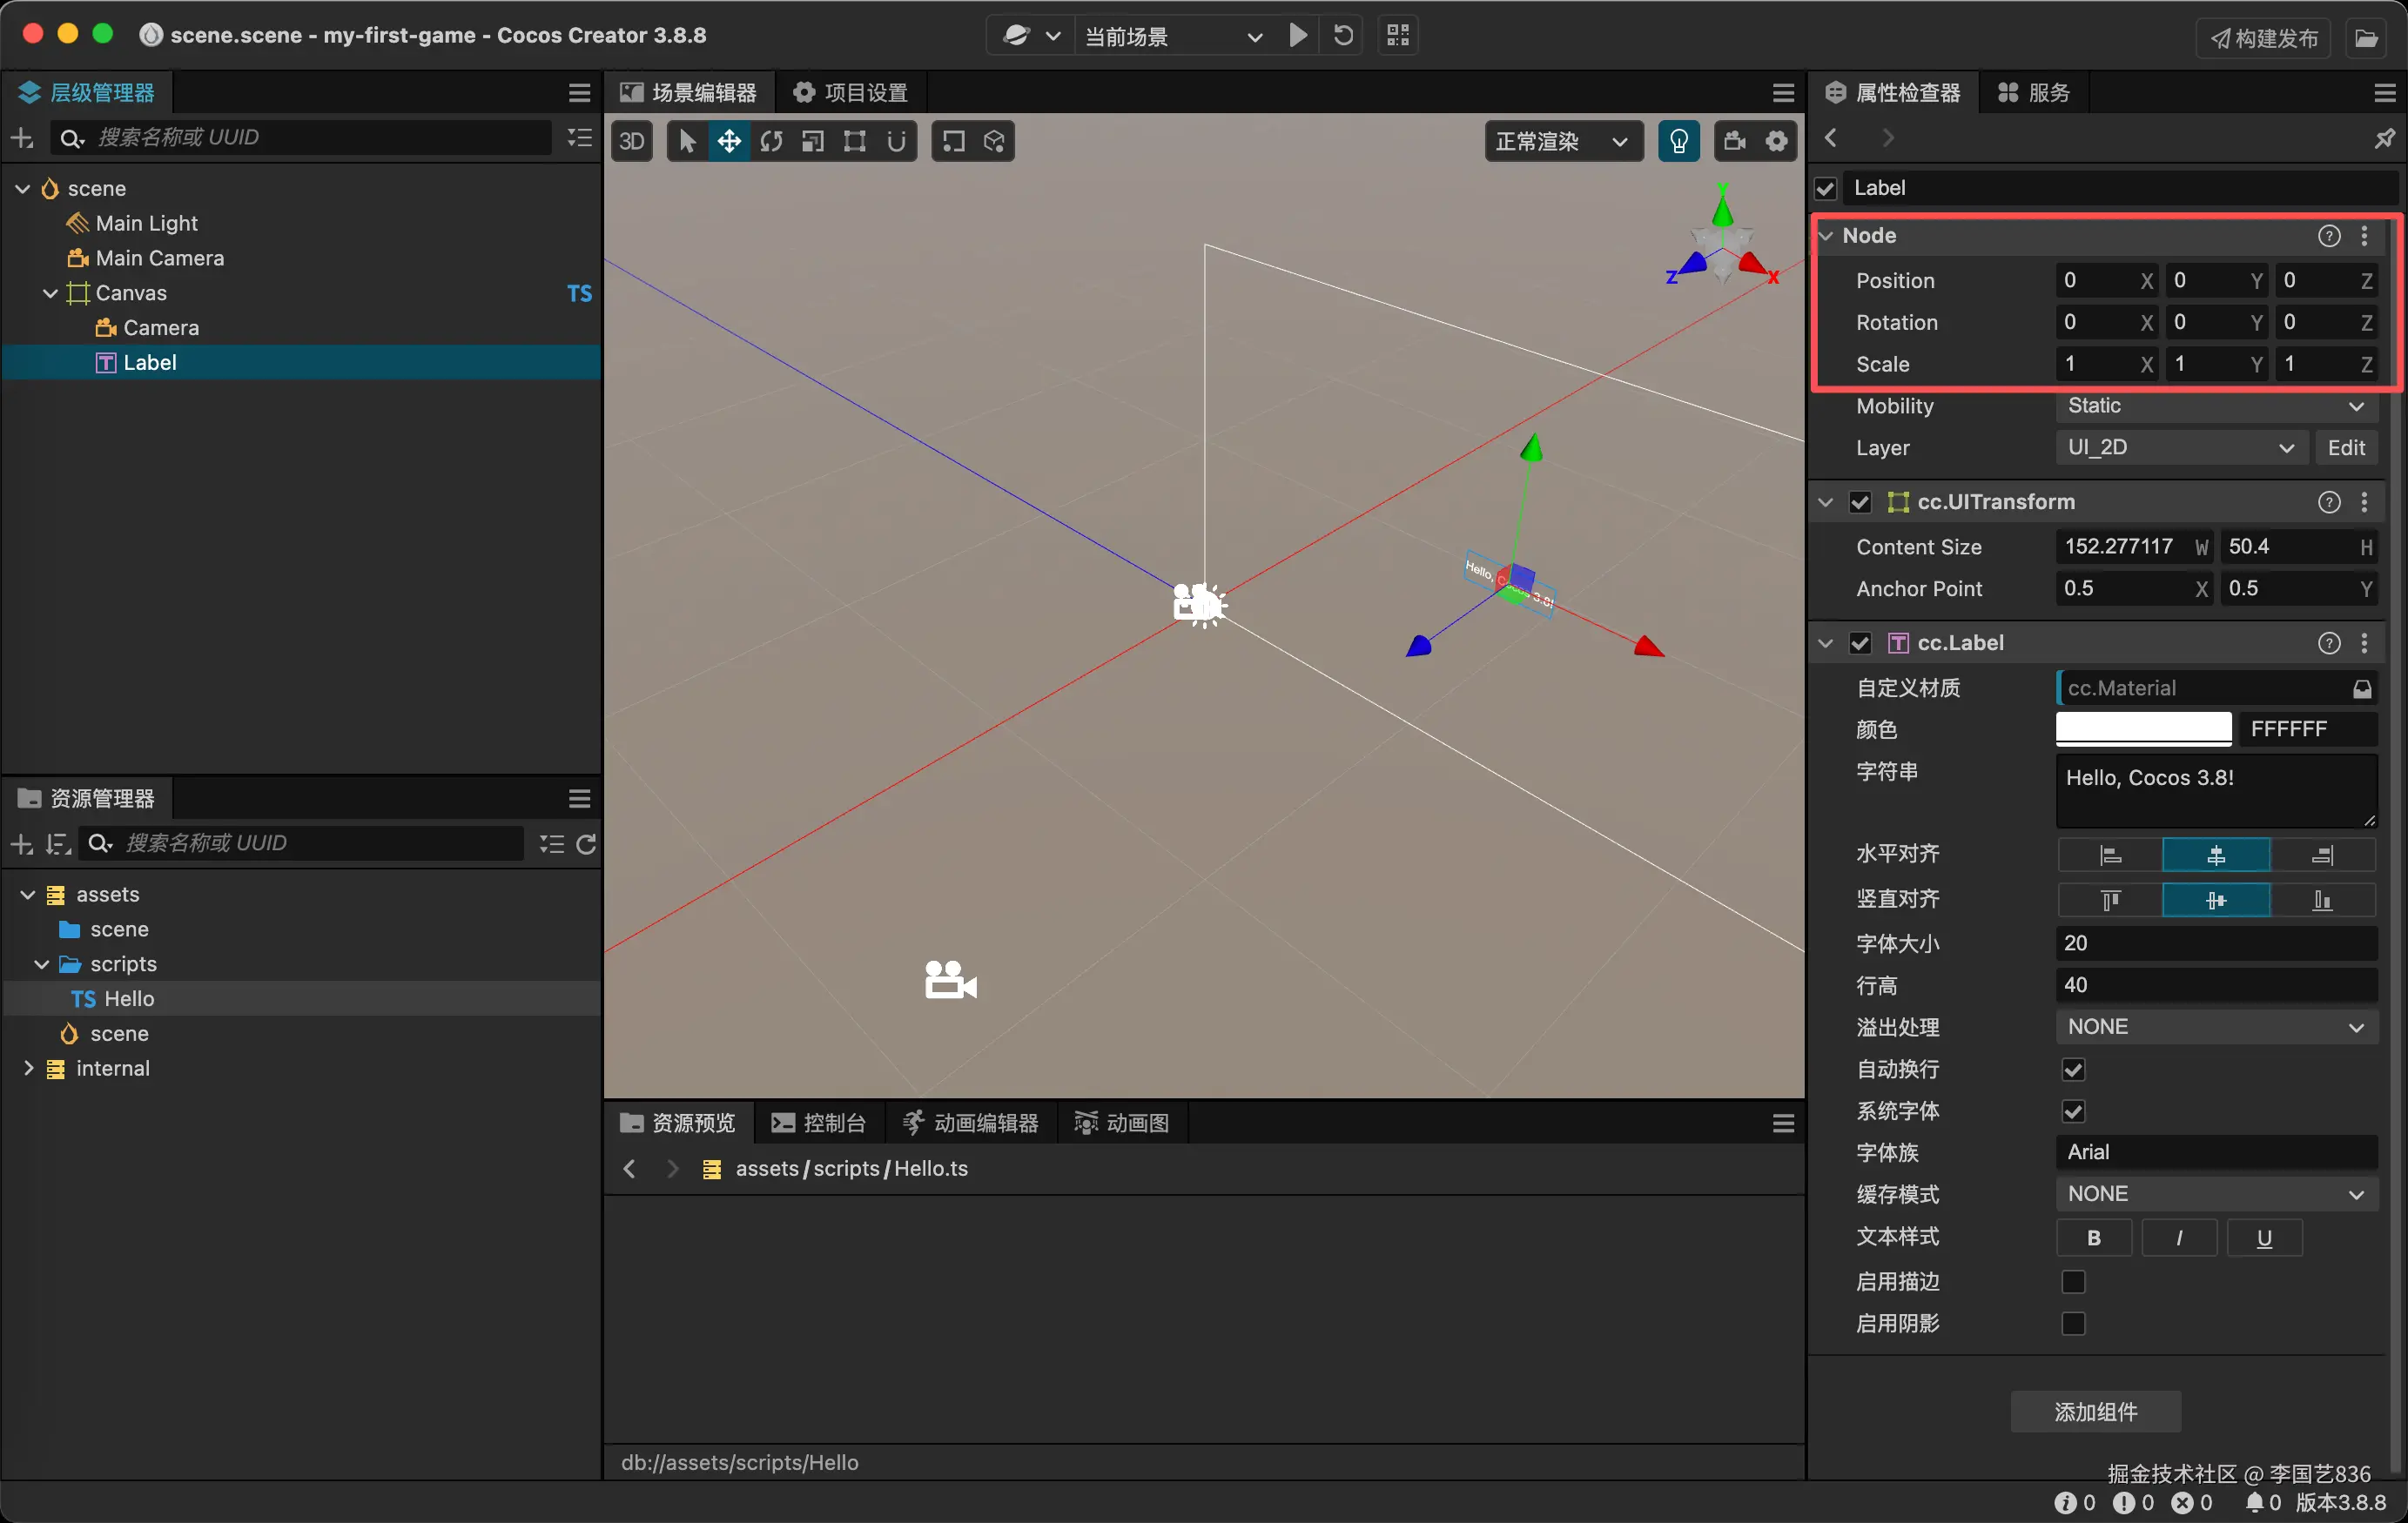Image resolution: width=2408 pixels, height=1523 pixels.
Task: Select the move gizmo tool
Action: 729,141
